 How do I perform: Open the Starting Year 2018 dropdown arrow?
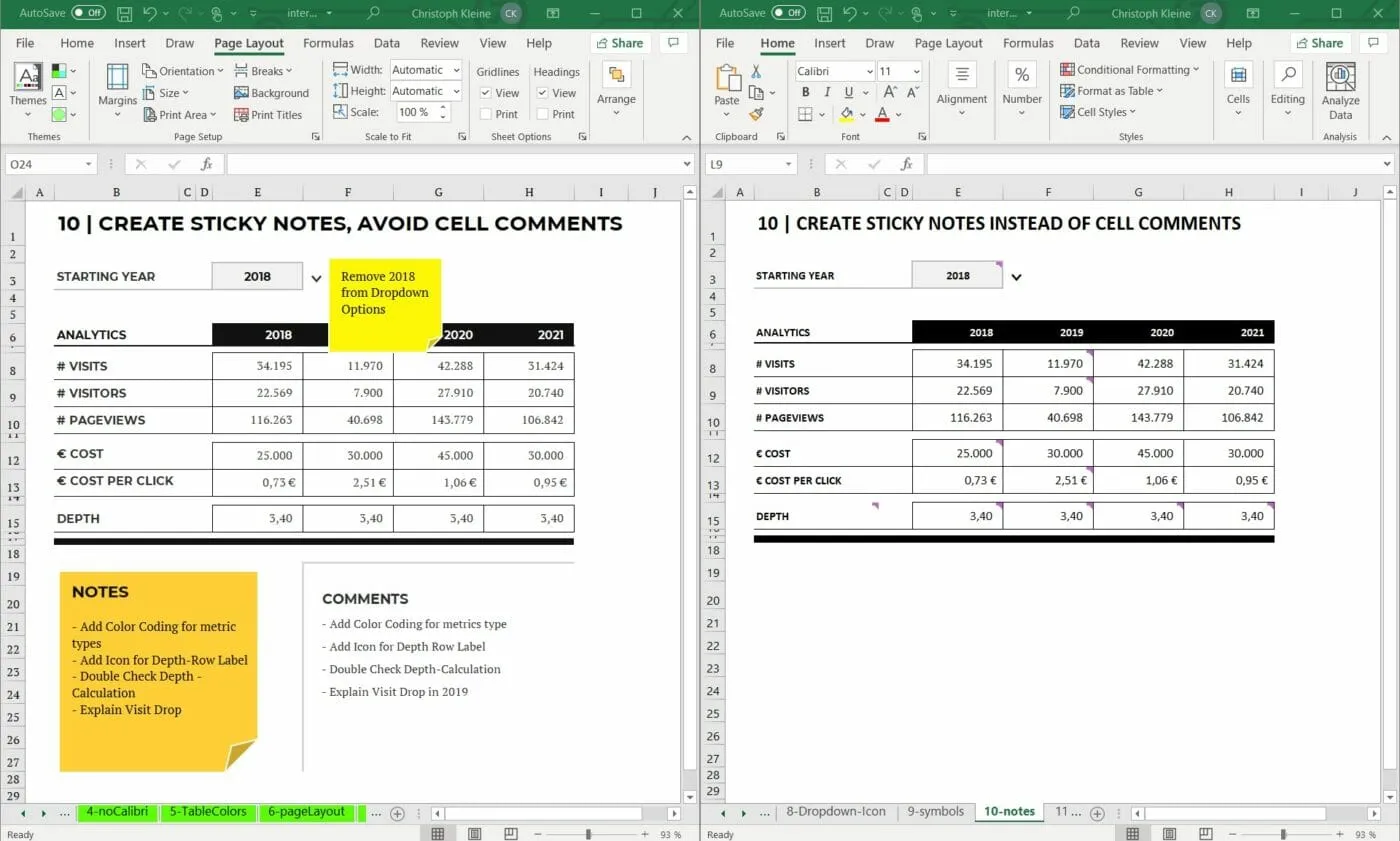point(316,276)
